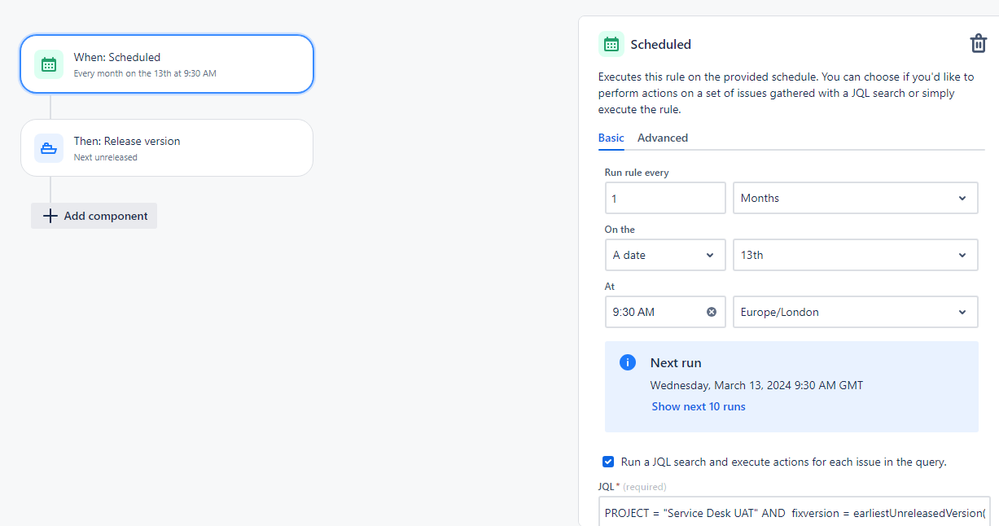Click the Show next 10 runs link

click(698, 406)
